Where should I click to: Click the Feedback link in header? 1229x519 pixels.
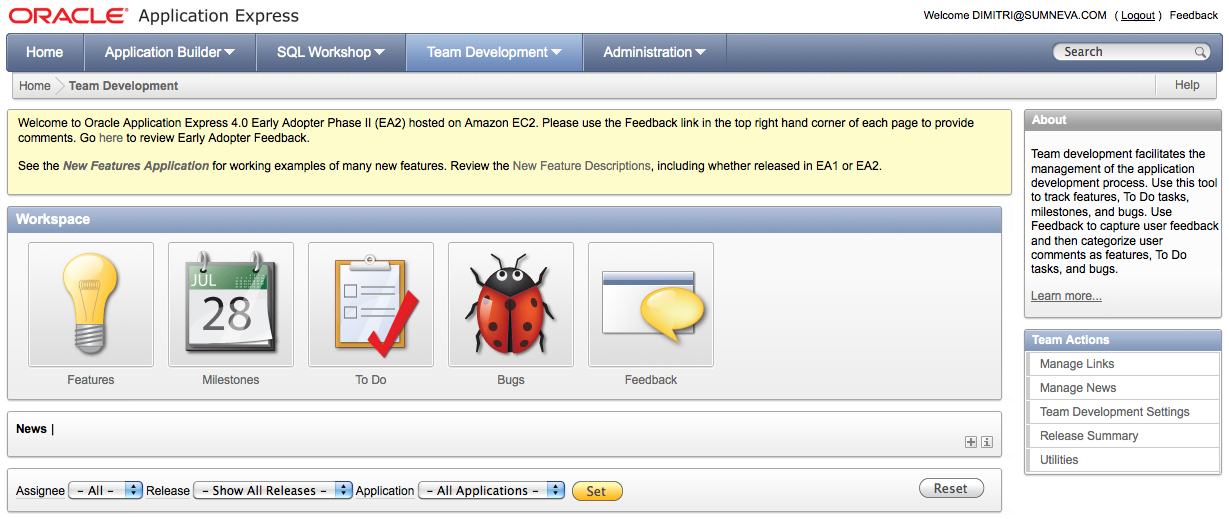(1194, 16)
